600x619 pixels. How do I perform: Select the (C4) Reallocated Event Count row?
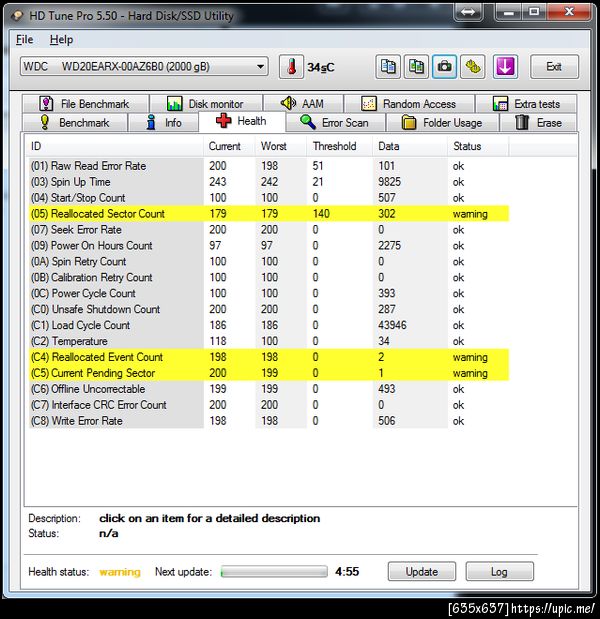[269, 357]
